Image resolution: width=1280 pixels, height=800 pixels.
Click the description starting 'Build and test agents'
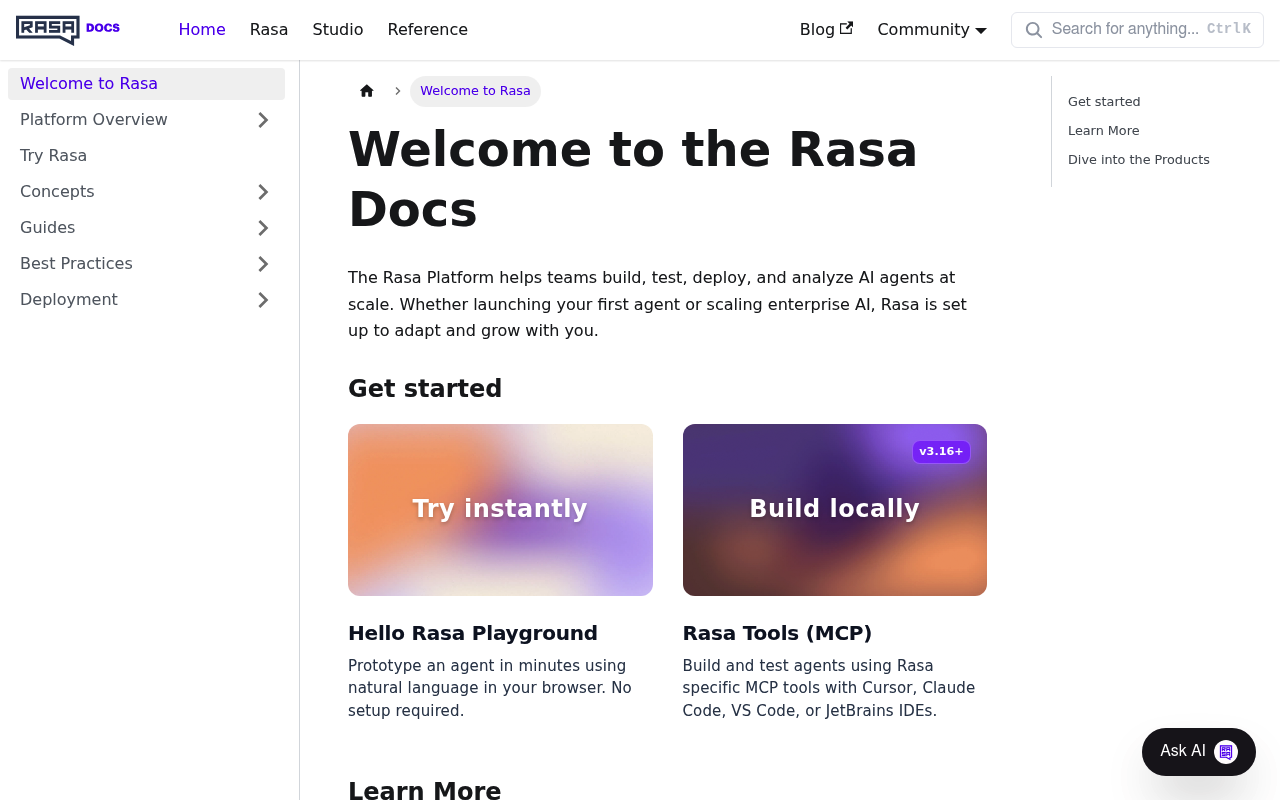tap(829, 688)
